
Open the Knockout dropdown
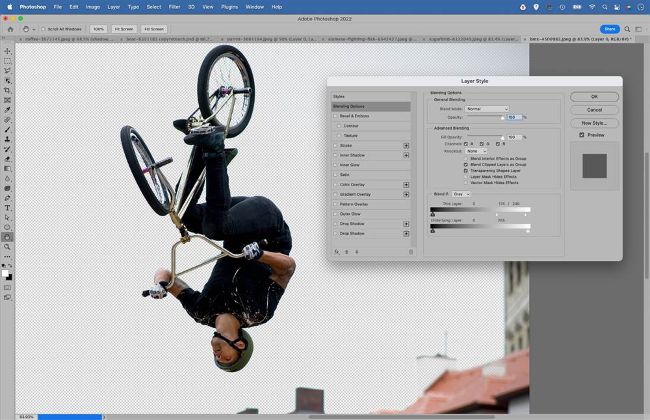click(478, 151)
